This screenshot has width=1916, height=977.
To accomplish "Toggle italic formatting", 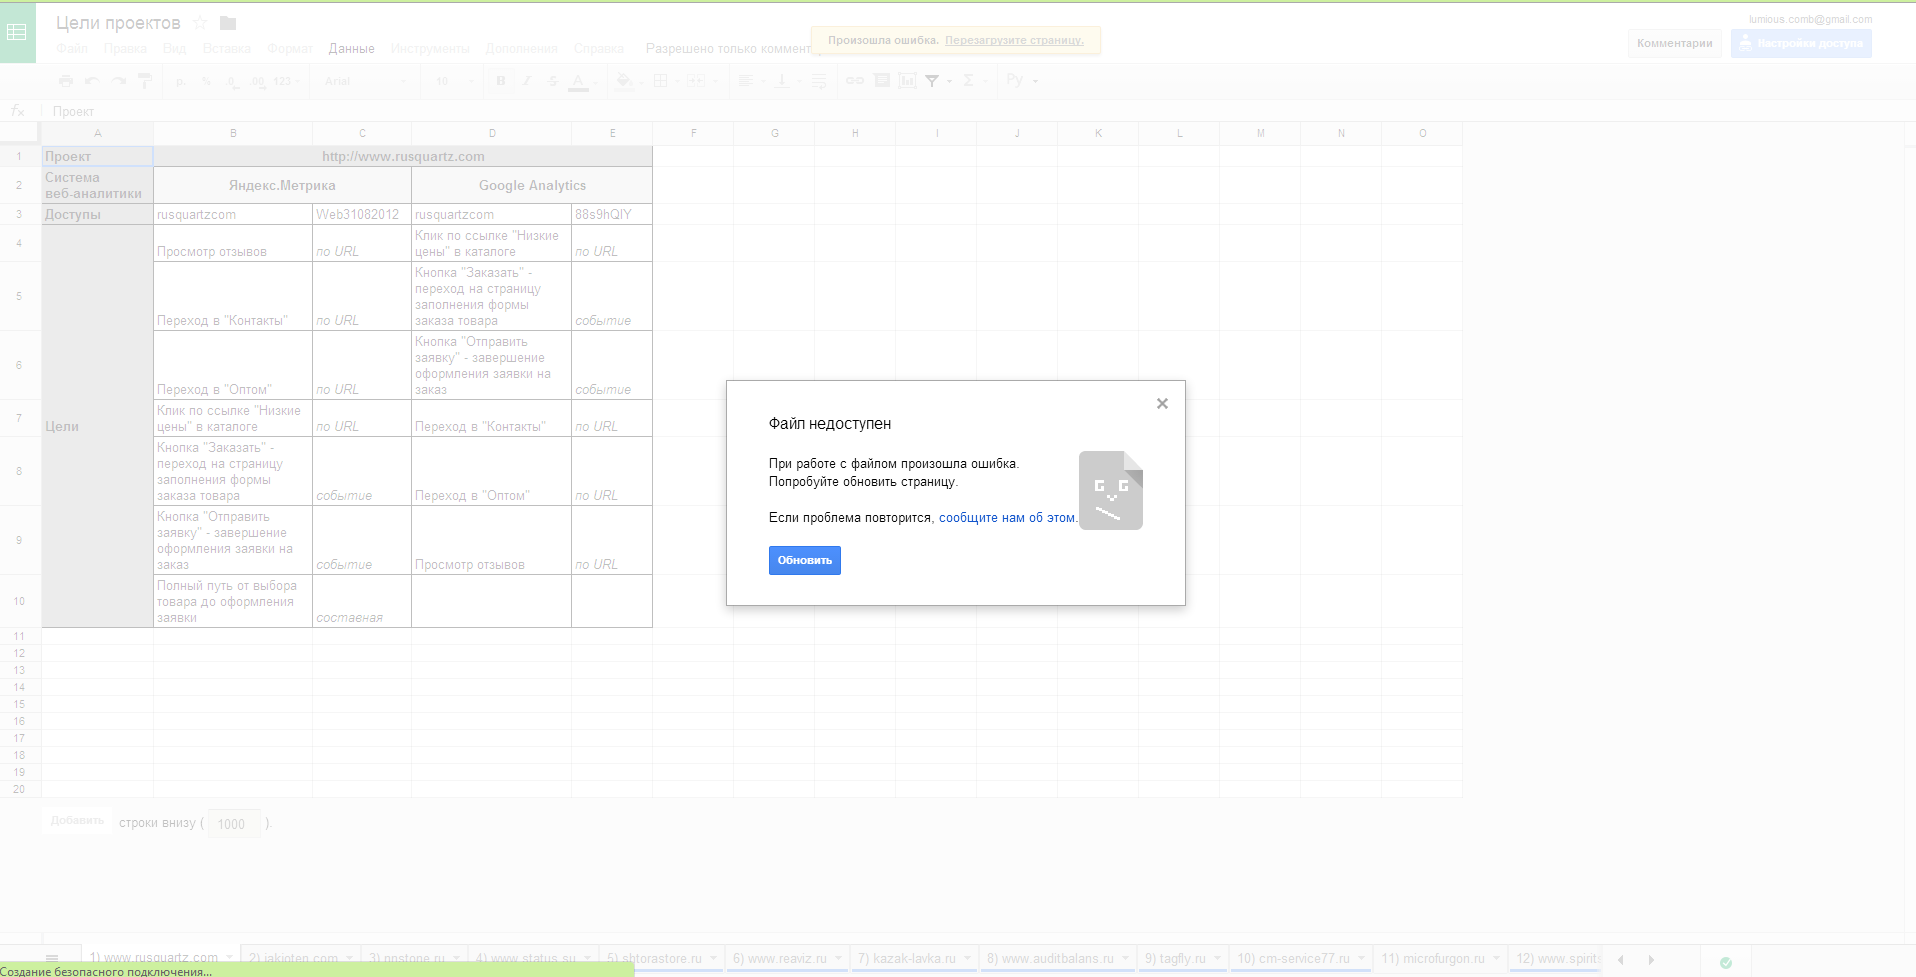I will coord(527,81).
